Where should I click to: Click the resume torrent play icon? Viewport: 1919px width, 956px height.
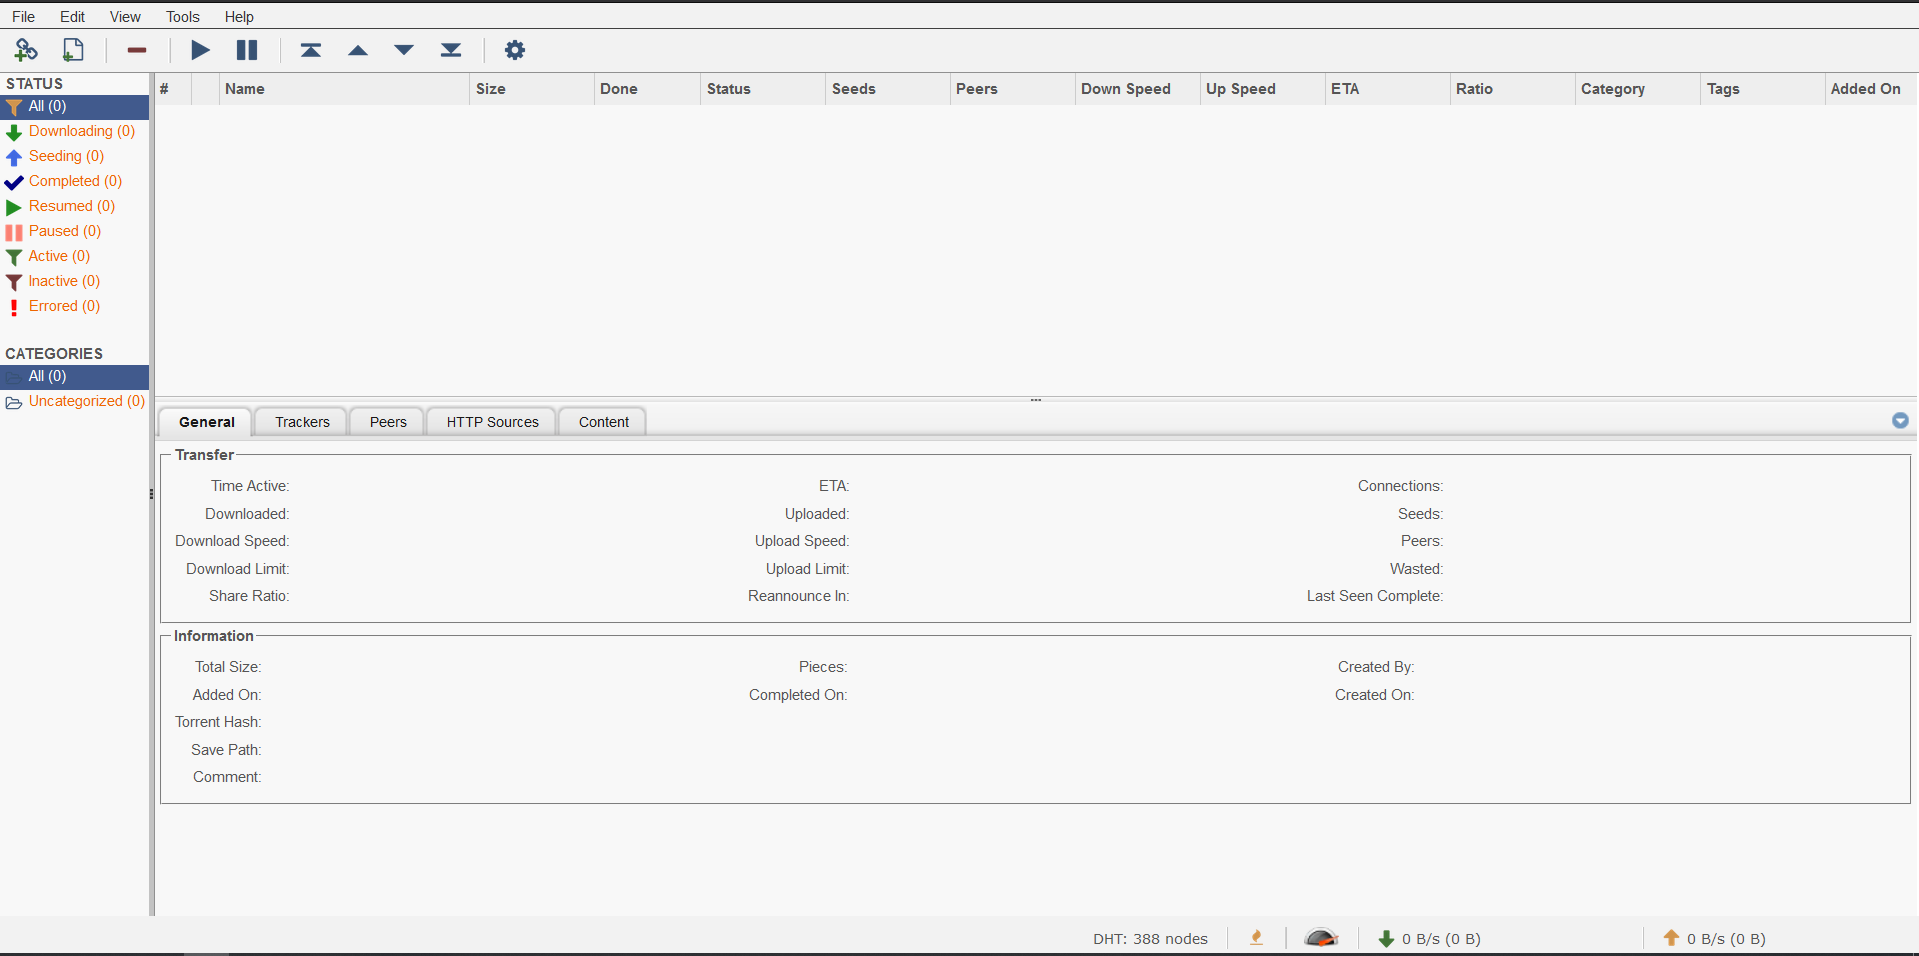point(200,50)
